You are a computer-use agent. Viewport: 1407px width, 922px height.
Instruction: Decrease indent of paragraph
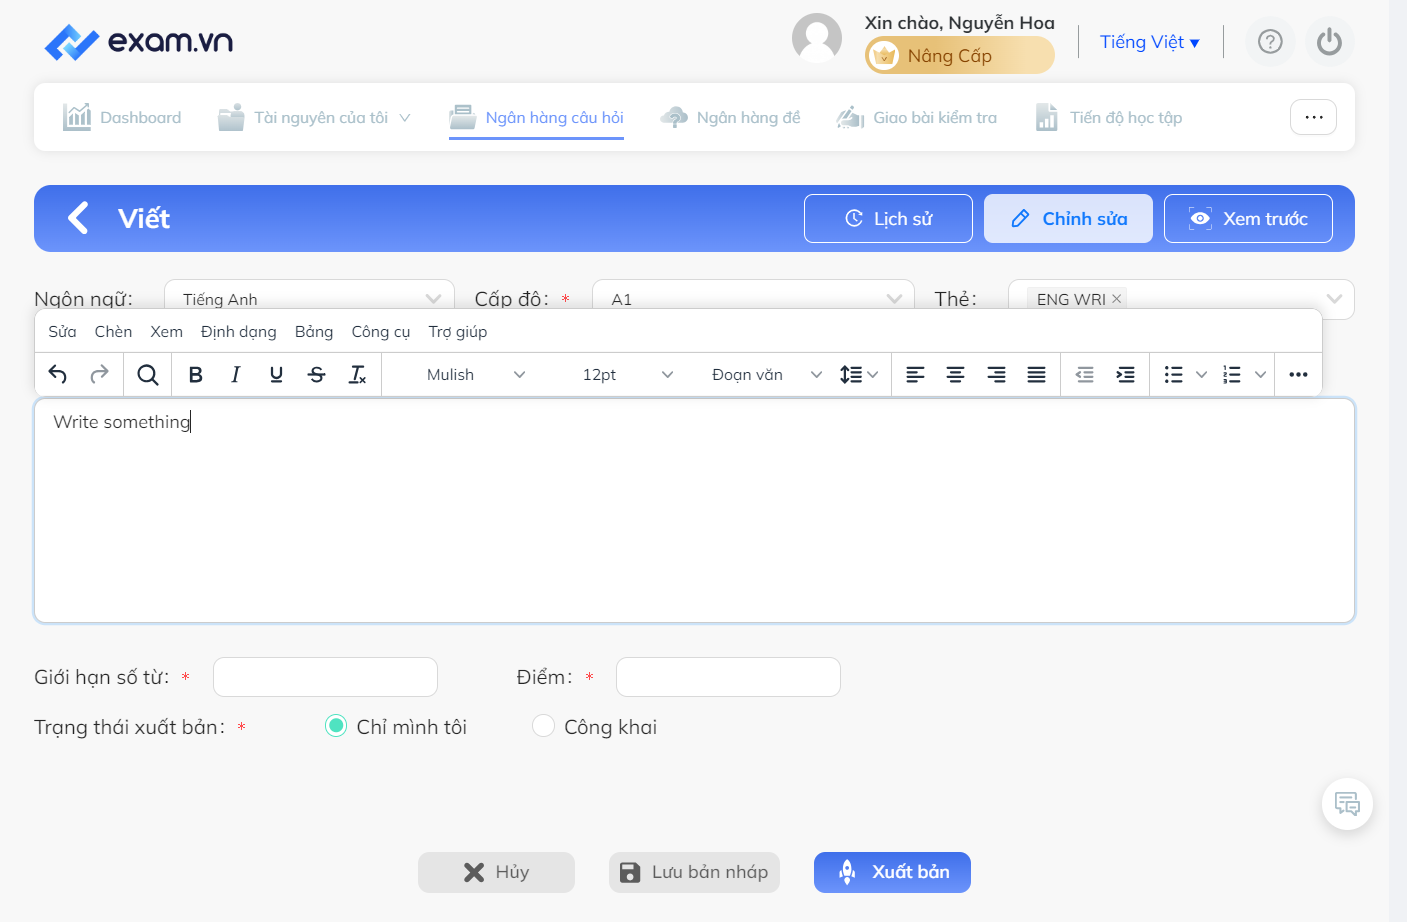(1085, 375)
